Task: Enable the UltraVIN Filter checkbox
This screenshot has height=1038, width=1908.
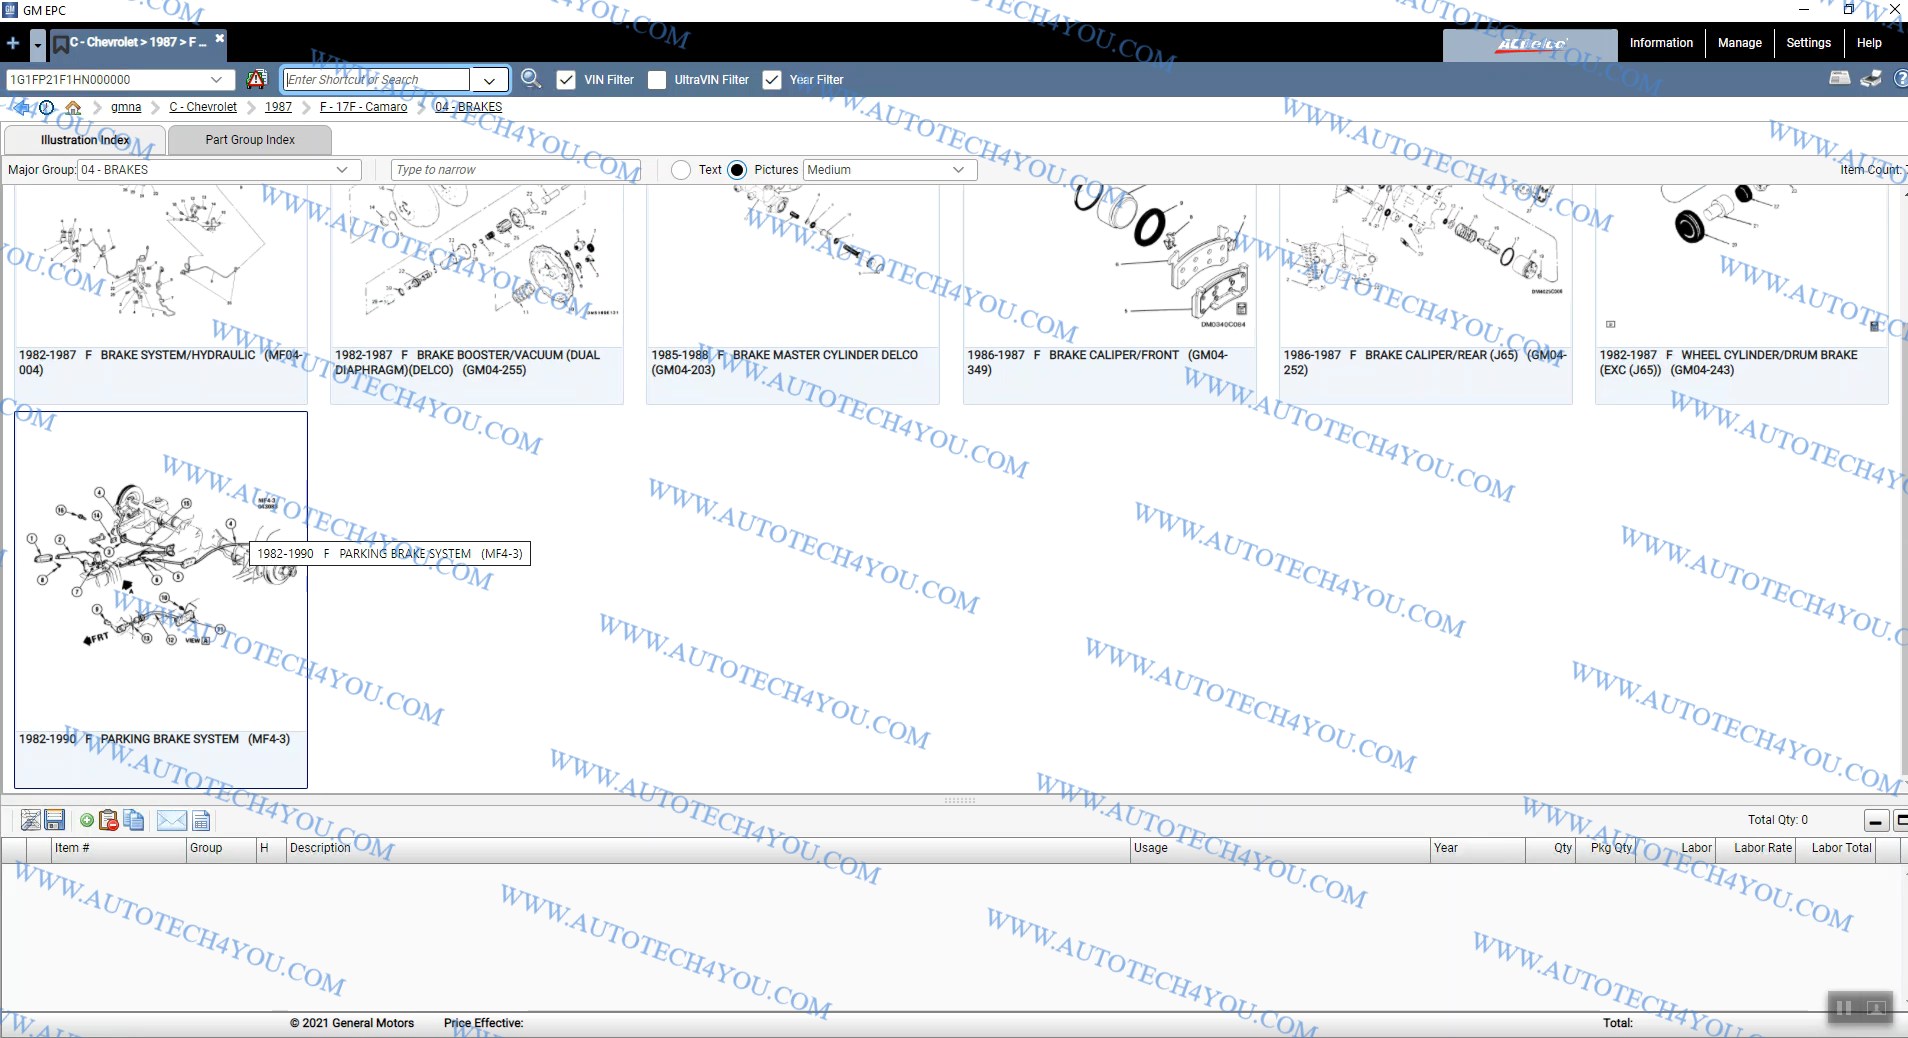Action: pos(657,80)
